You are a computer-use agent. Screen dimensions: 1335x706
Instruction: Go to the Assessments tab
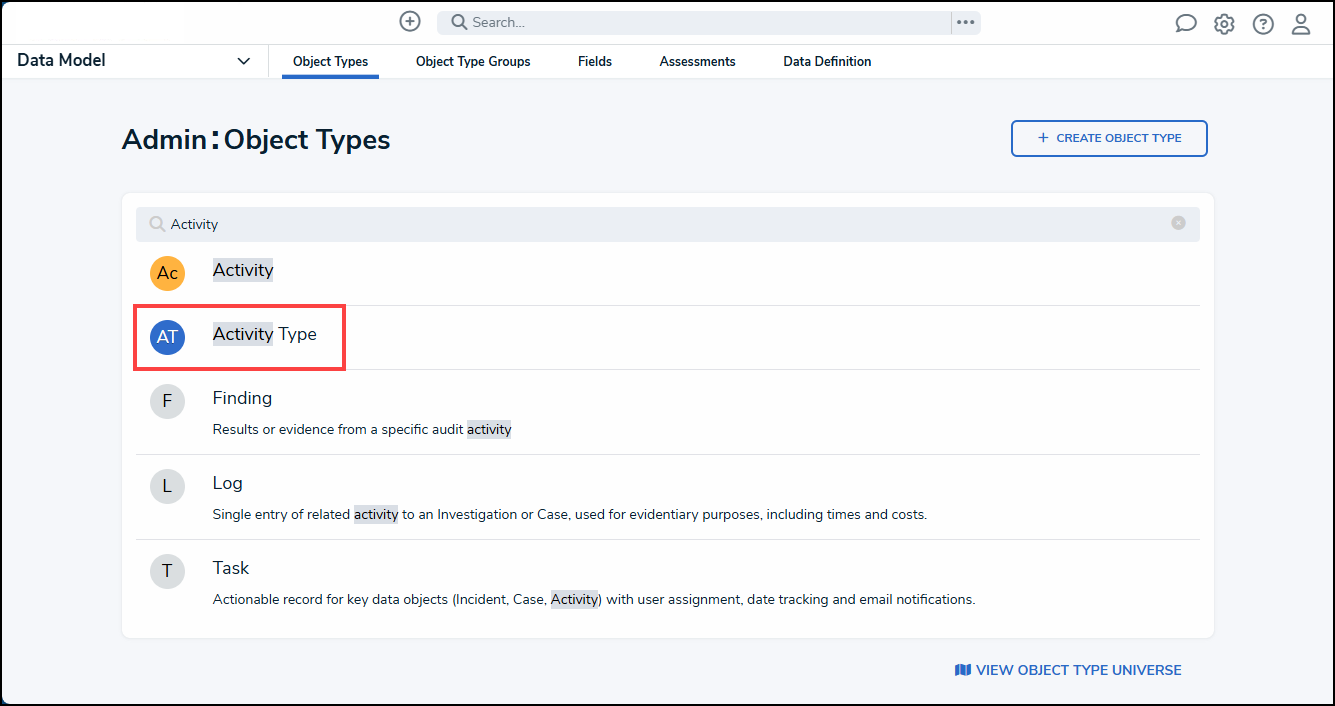click(697, 61)
